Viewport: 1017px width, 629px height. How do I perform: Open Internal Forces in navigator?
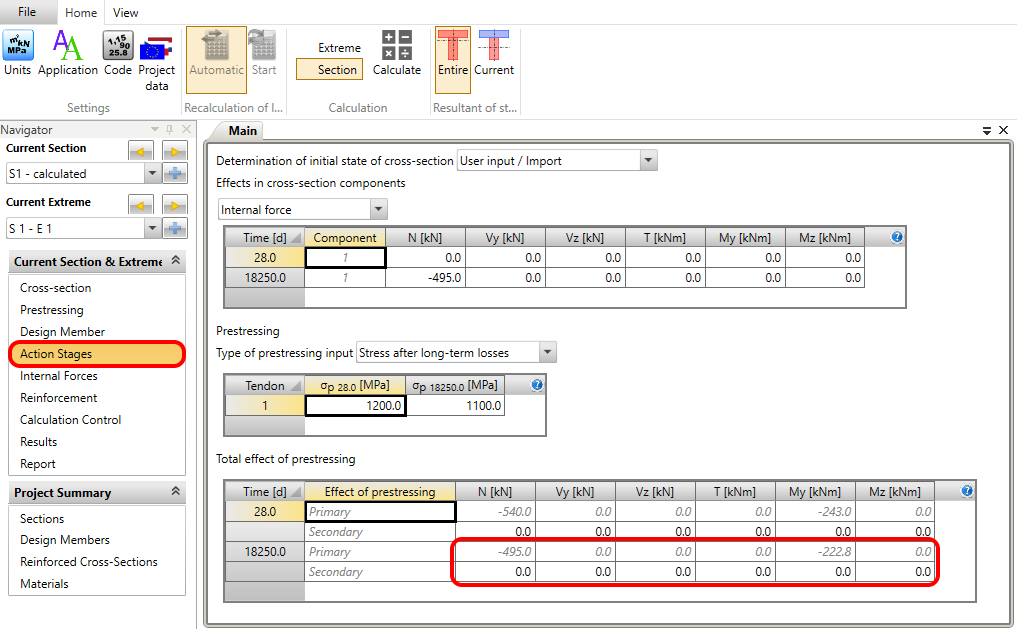[x=59, y=376]
